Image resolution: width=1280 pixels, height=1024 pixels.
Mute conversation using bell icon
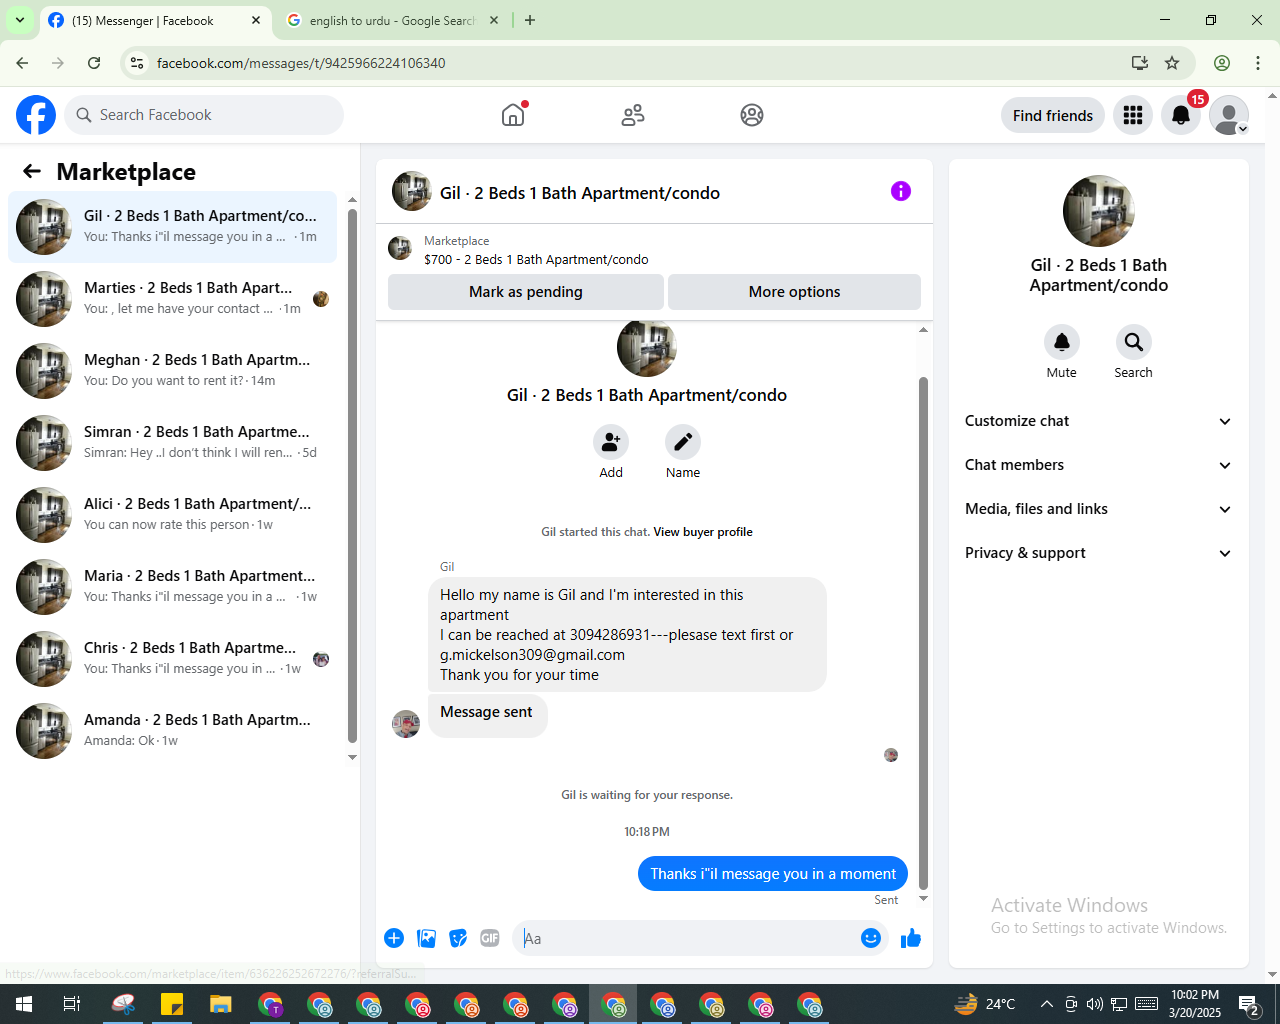tap(1062, 342)
